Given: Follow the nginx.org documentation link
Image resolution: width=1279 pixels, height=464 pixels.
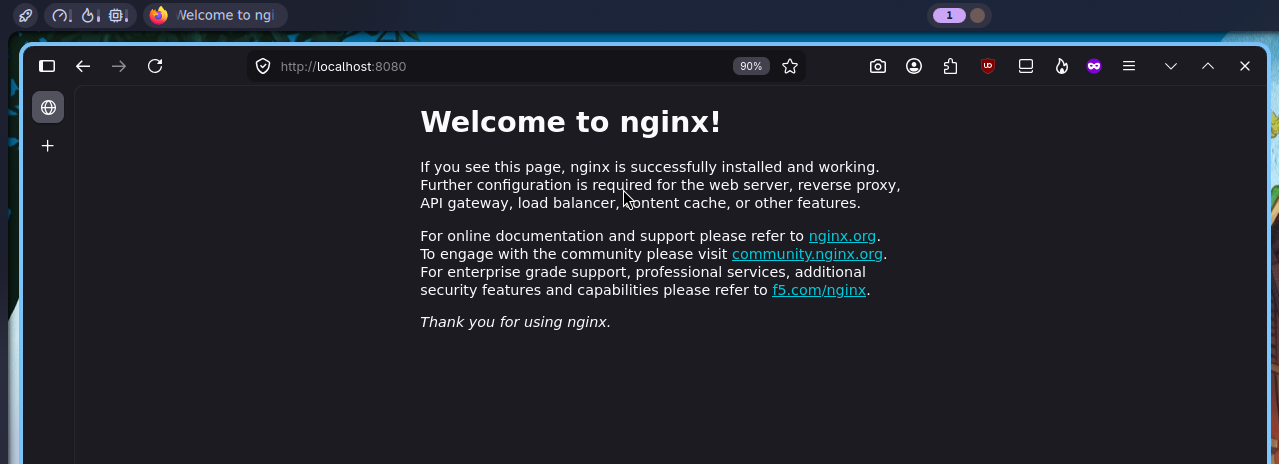Looking at the screenshot, I should 842,236.
